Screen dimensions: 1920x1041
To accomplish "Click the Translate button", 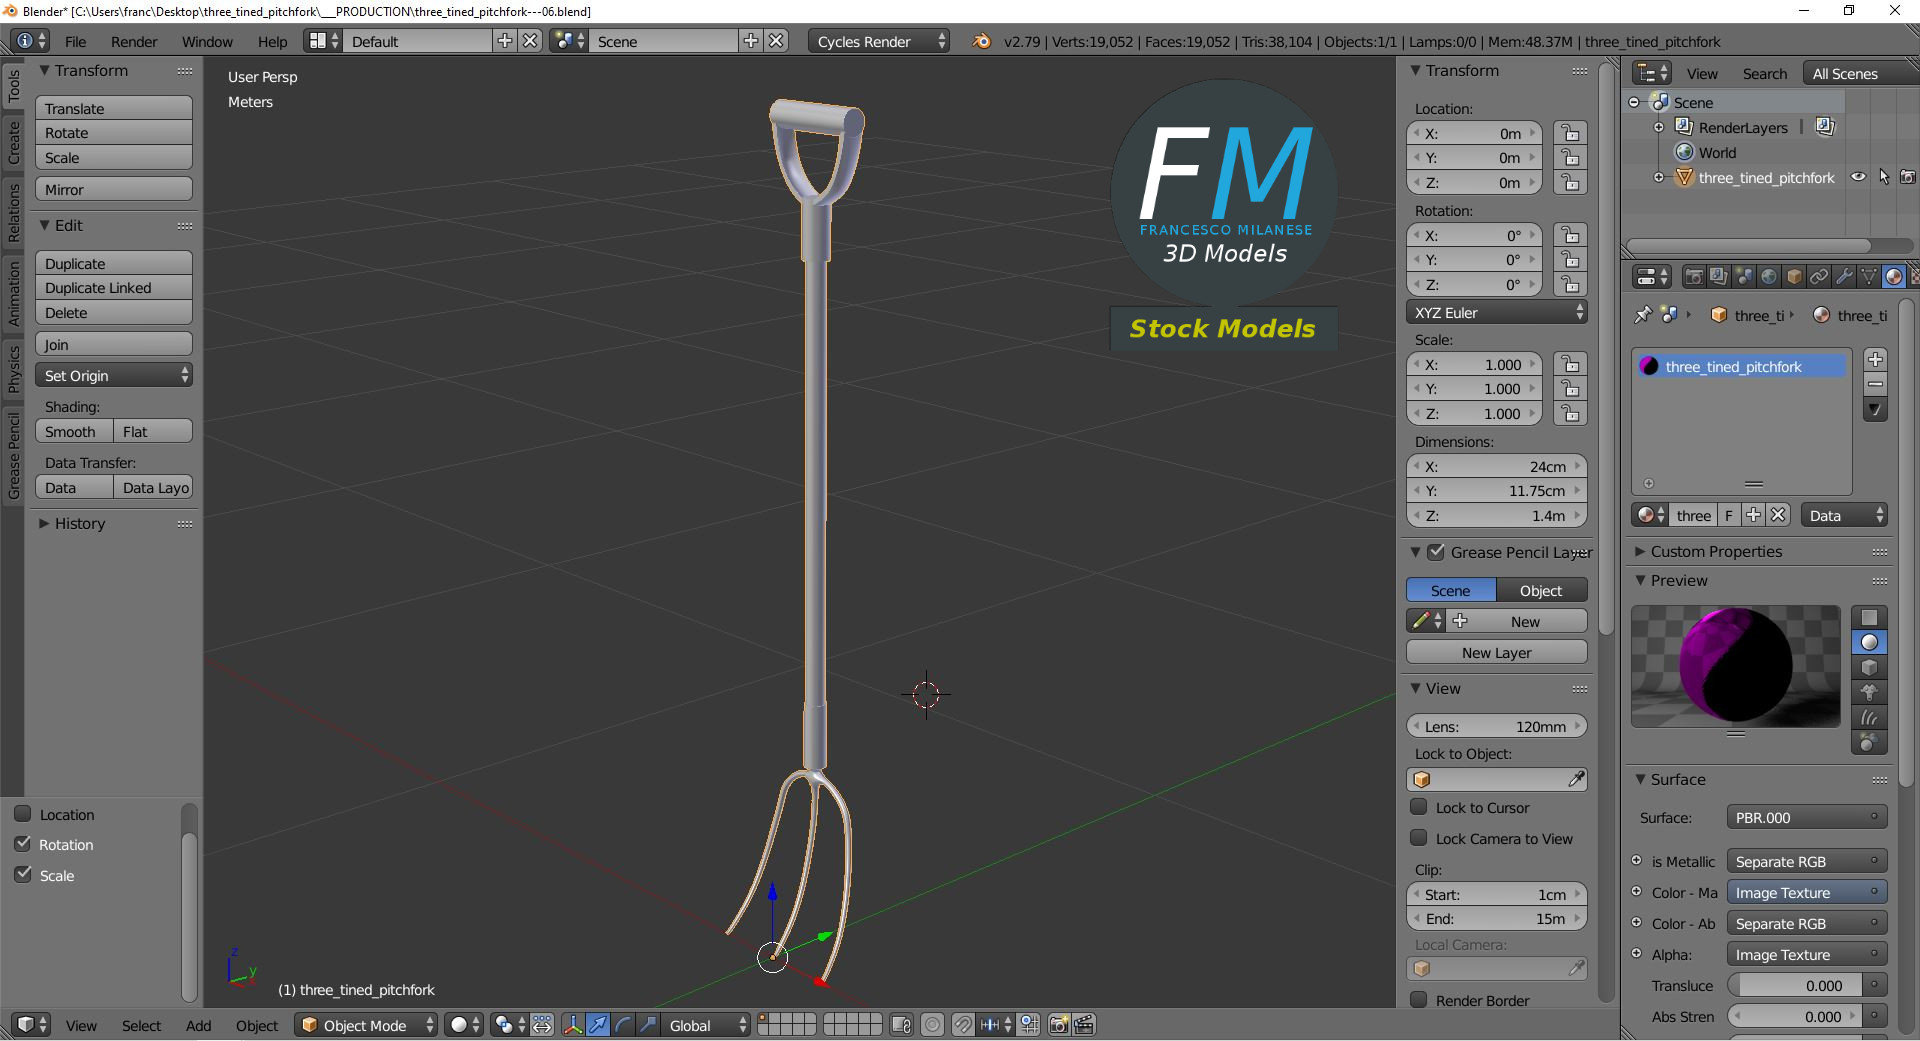I will 114,108.
